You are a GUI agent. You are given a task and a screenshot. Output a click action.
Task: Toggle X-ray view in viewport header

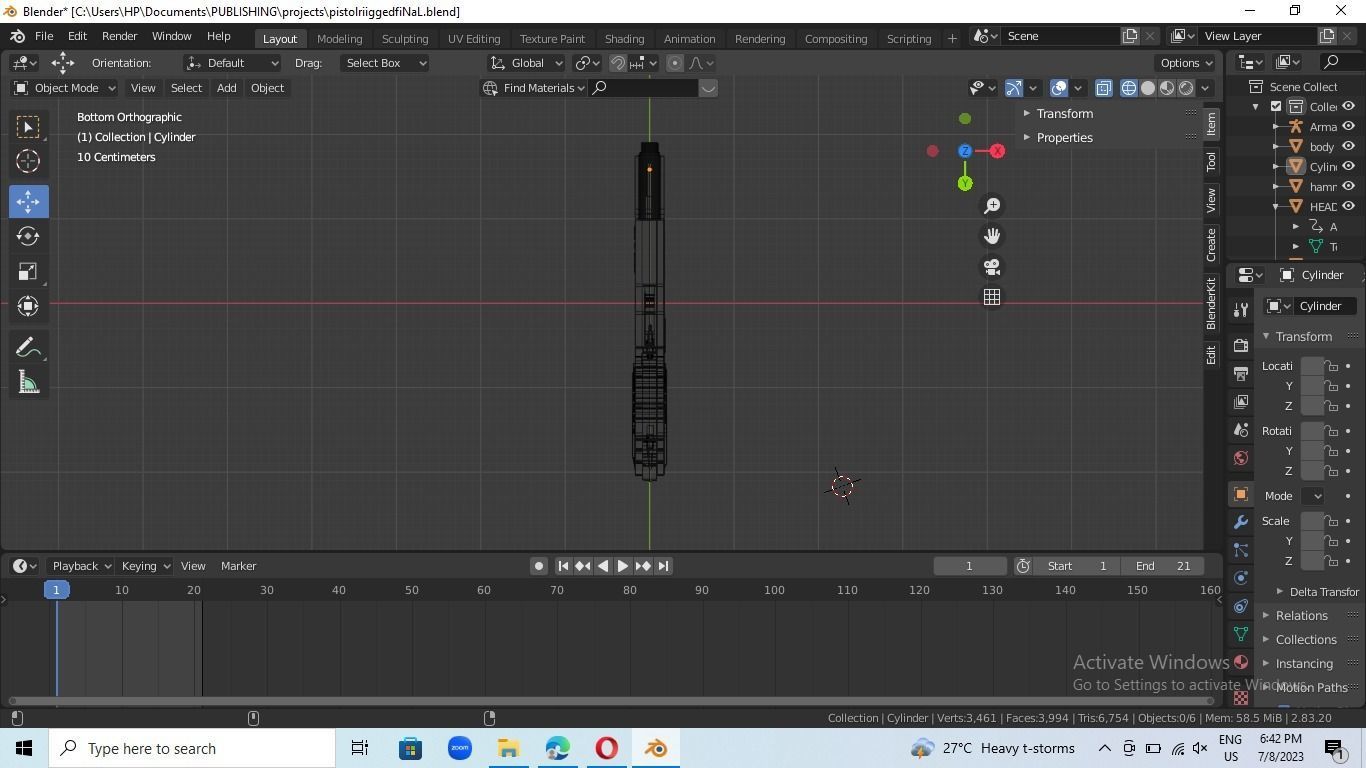[x=1103, y=88]
